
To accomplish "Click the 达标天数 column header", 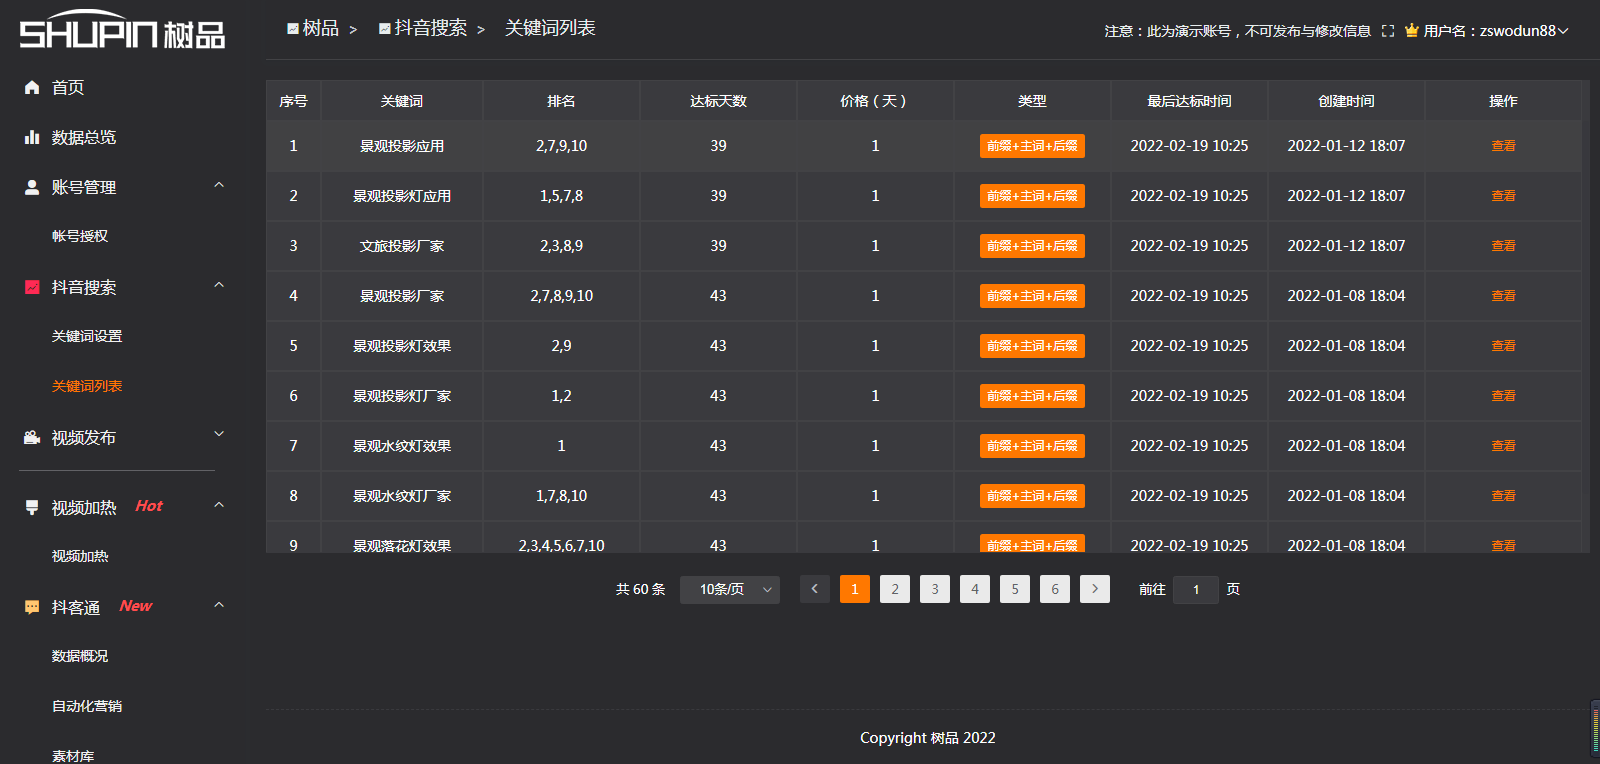I will click(718, 101).
